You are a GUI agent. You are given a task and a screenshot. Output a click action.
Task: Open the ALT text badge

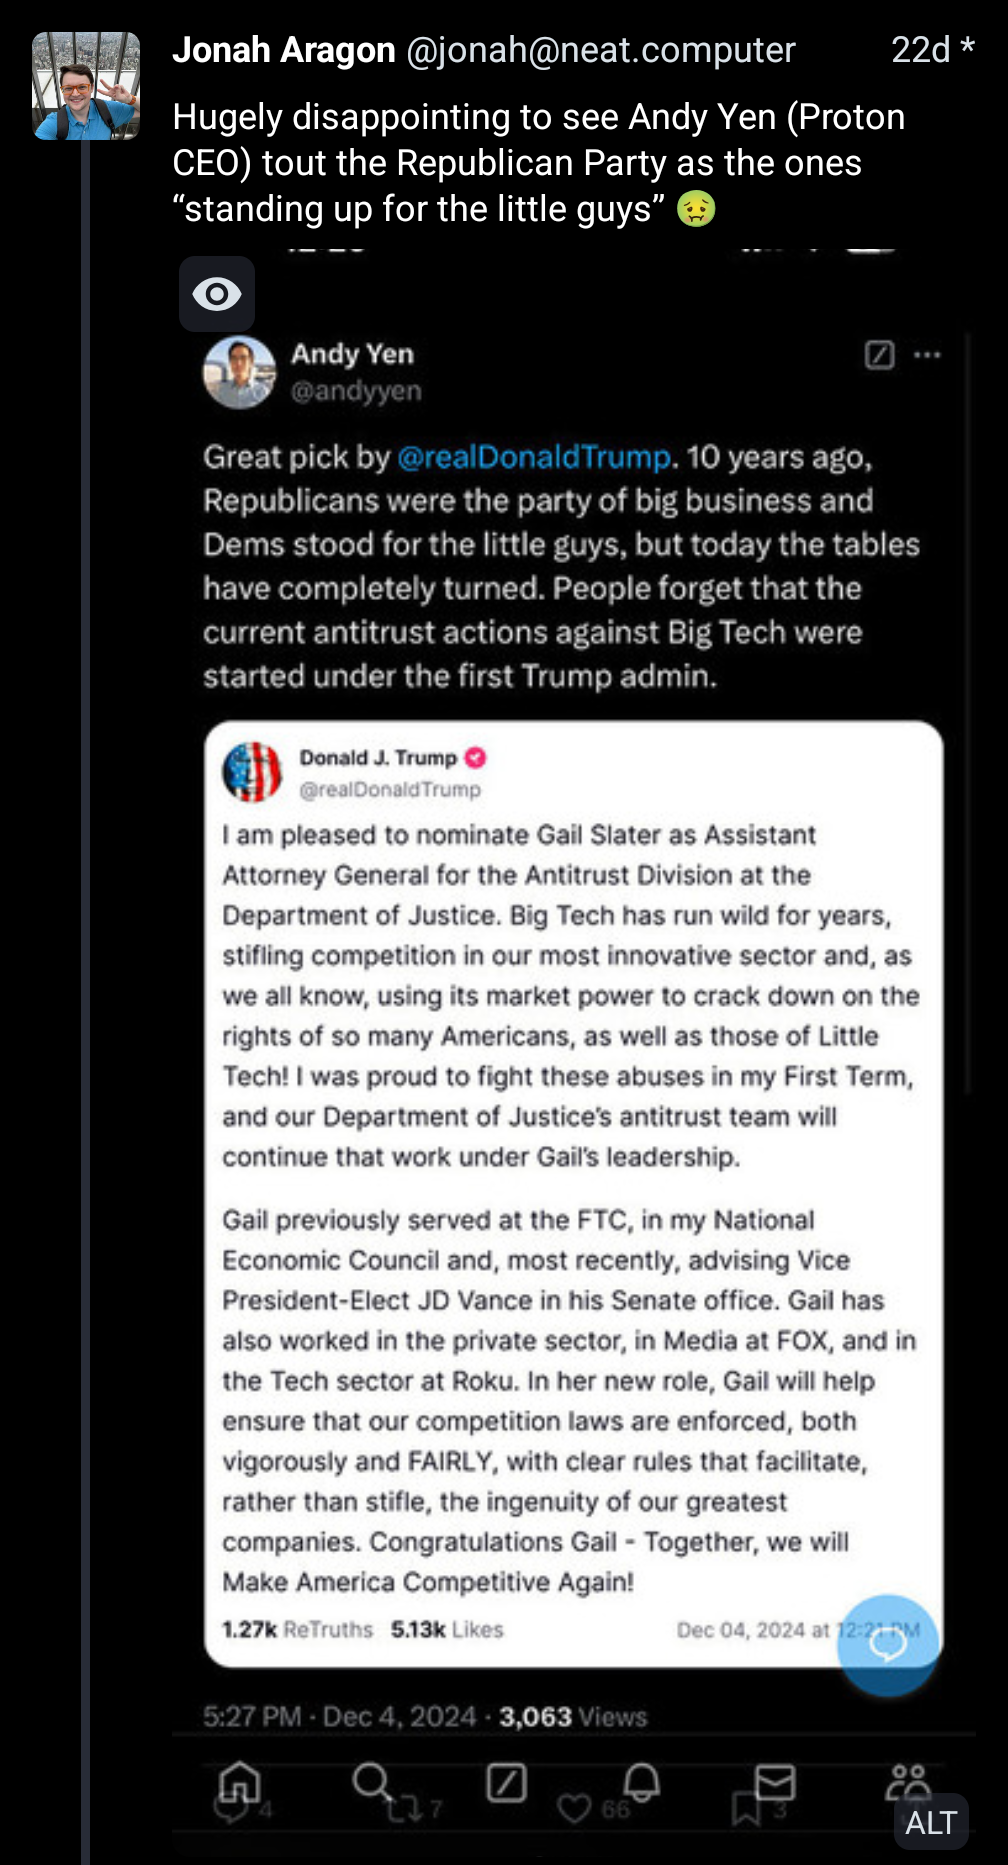tap(931, 1822)
